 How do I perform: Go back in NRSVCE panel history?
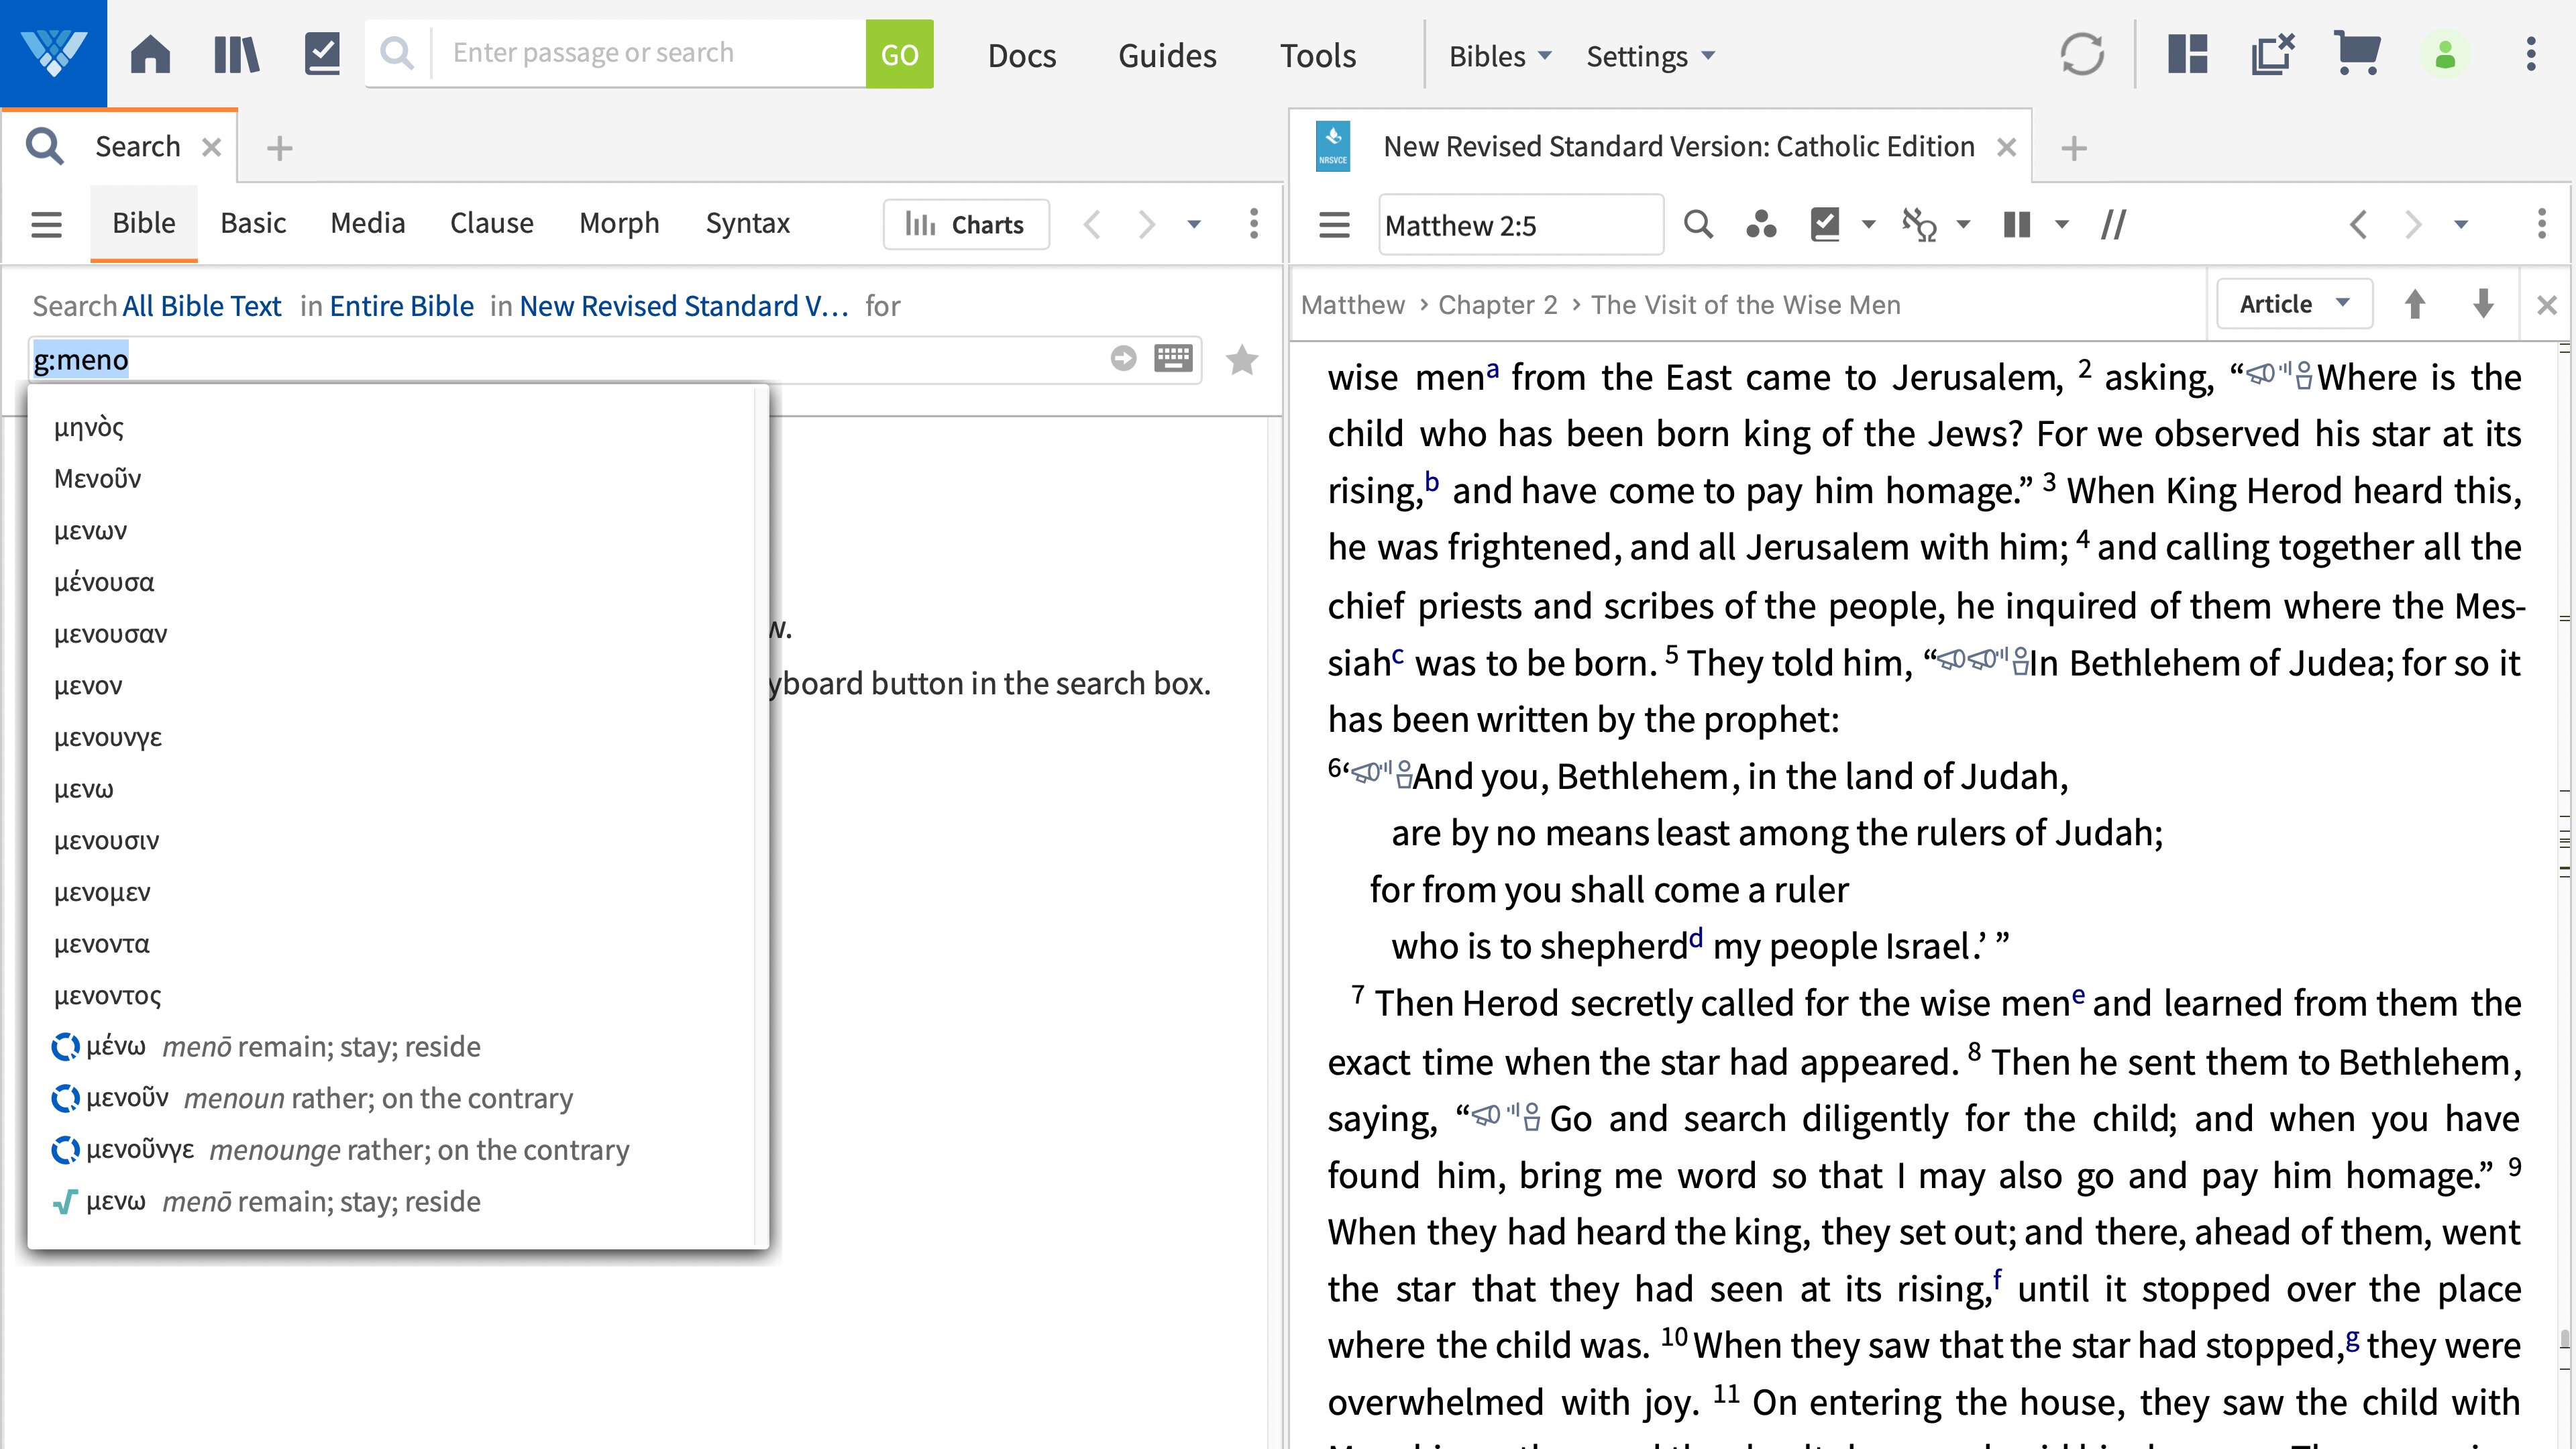pos(2358,224)
